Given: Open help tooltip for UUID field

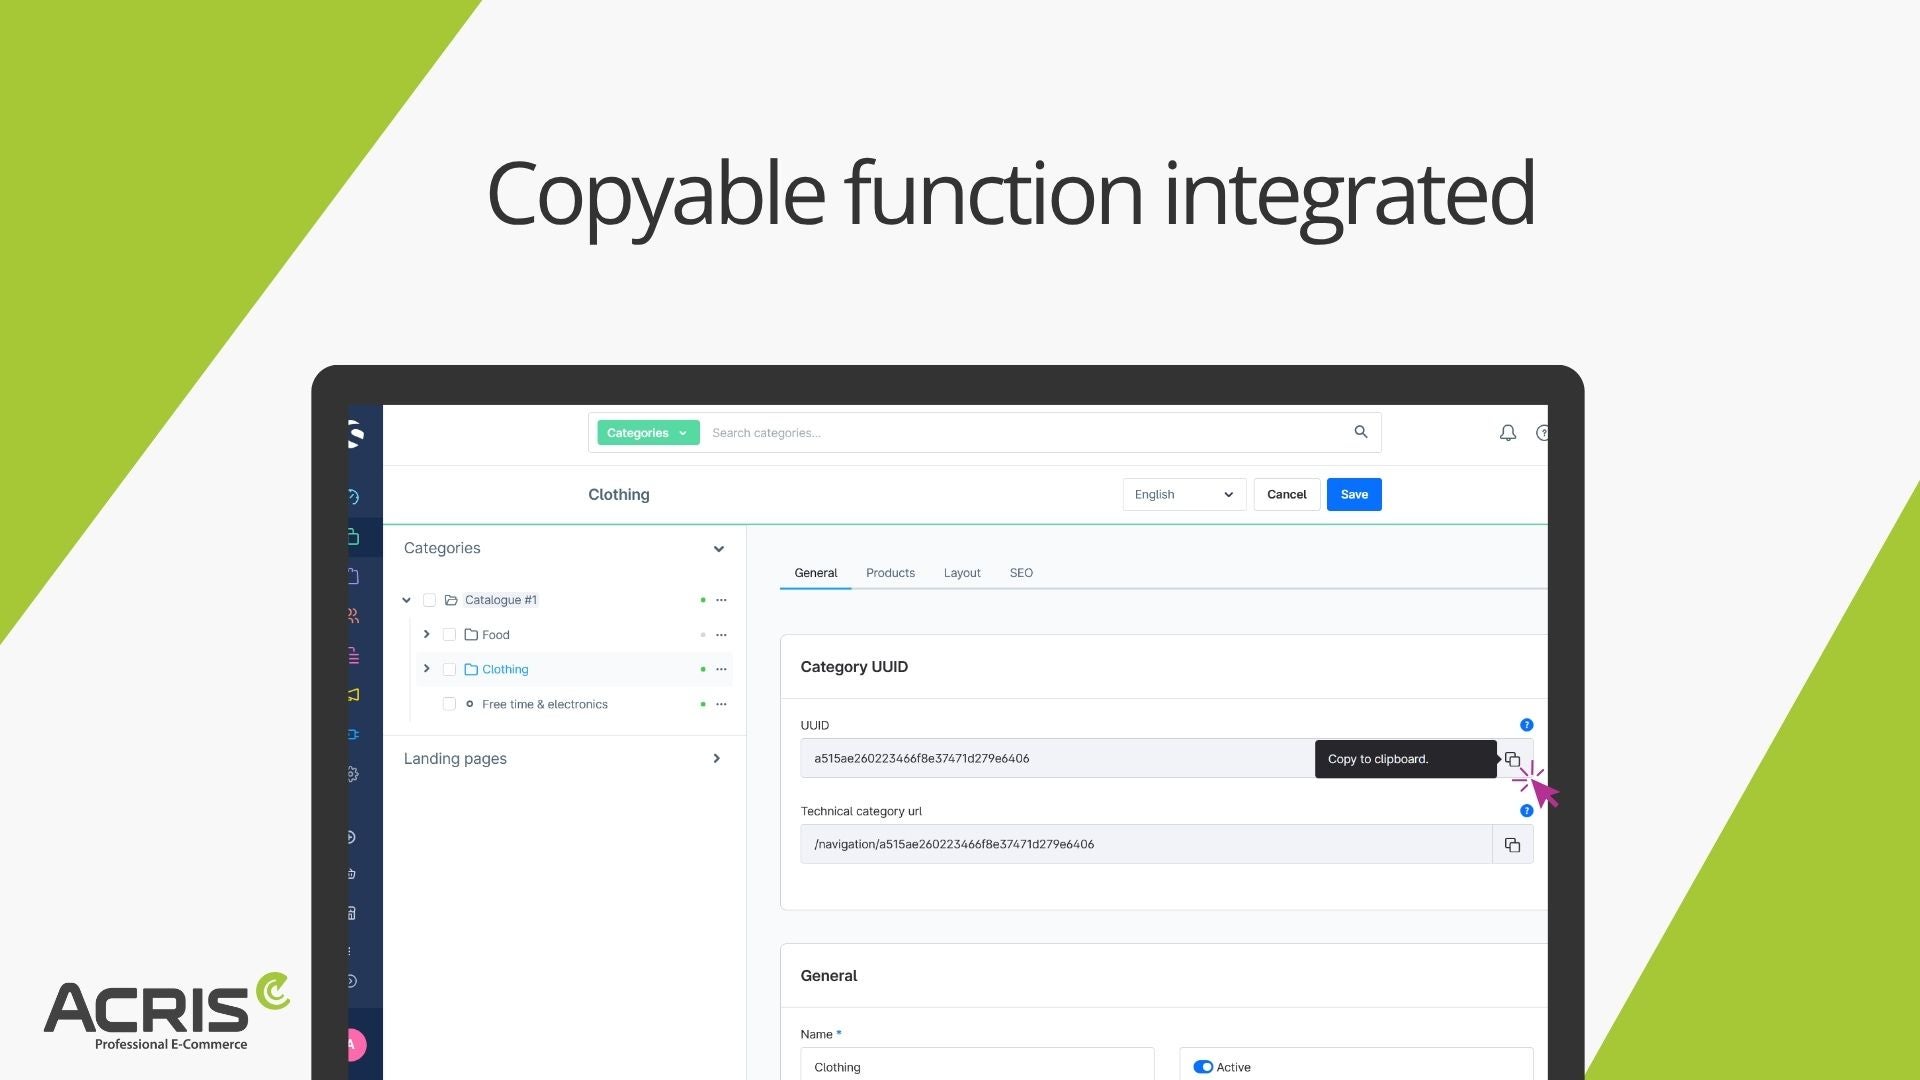Looking at the screenshot, I should pos(1526,725).
